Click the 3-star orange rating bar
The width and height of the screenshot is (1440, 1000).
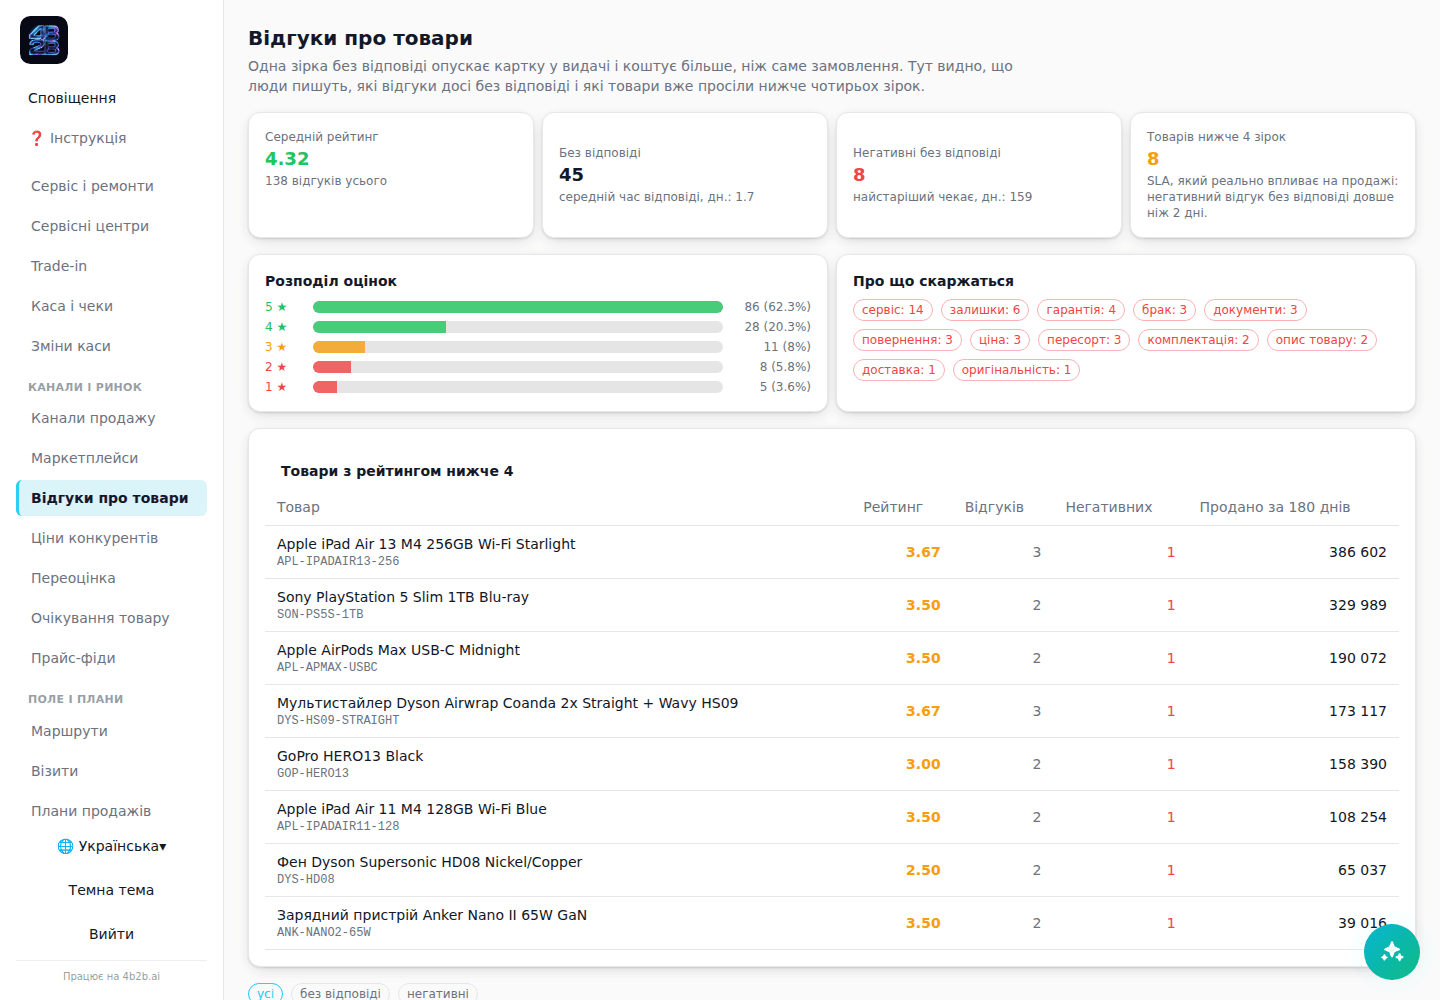pyautogui.click(x=518, y=347)
